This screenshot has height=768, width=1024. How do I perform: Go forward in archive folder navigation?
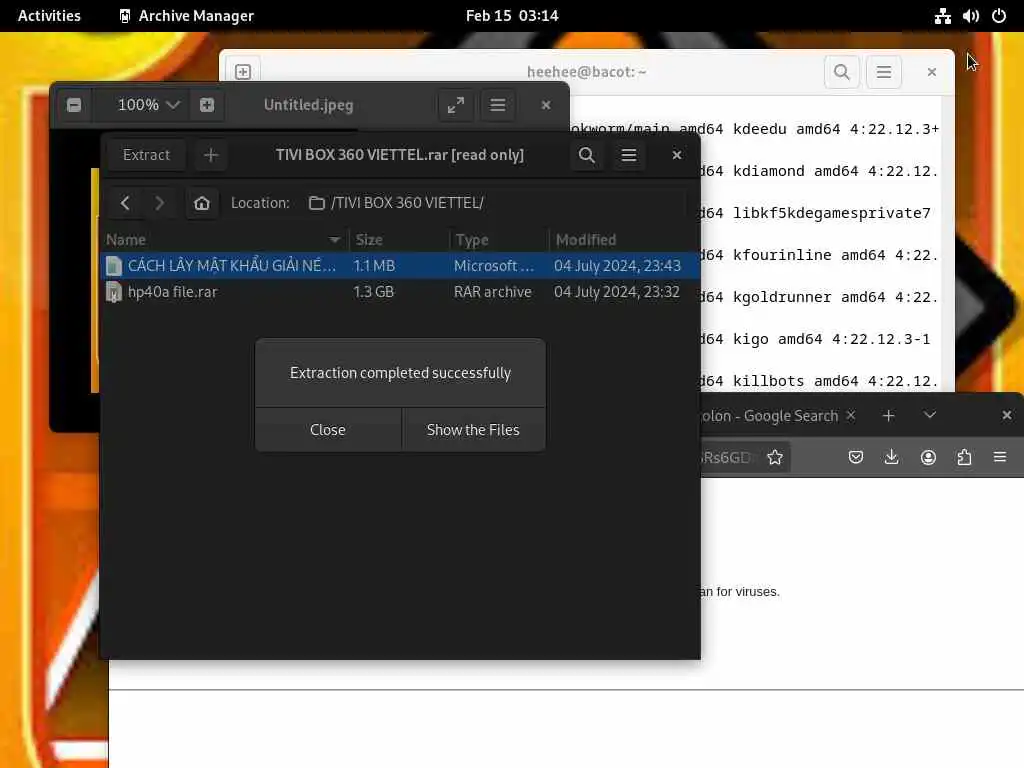tap(159, 203)
